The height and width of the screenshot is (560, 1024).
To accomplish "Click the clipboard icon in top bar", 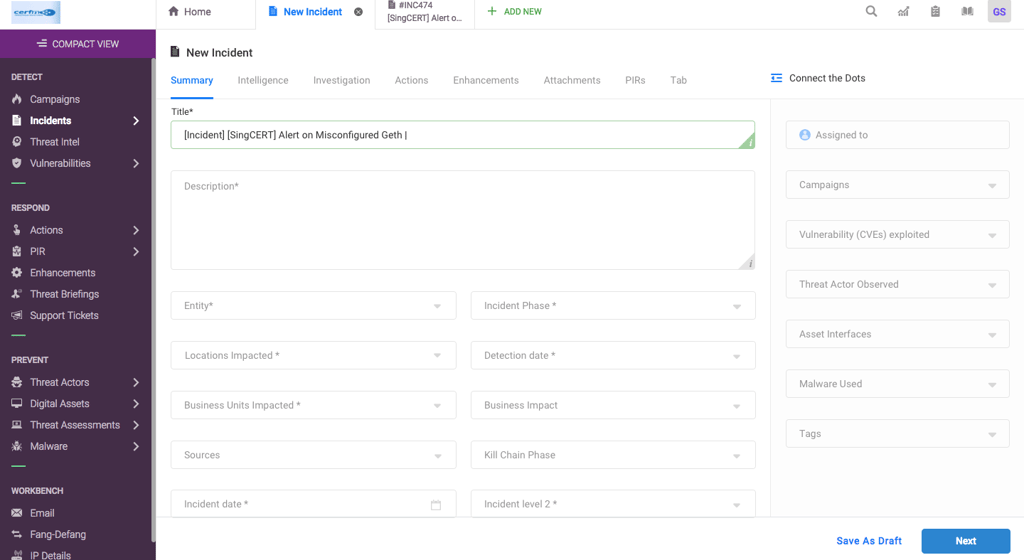I will (x=935, y=11).
